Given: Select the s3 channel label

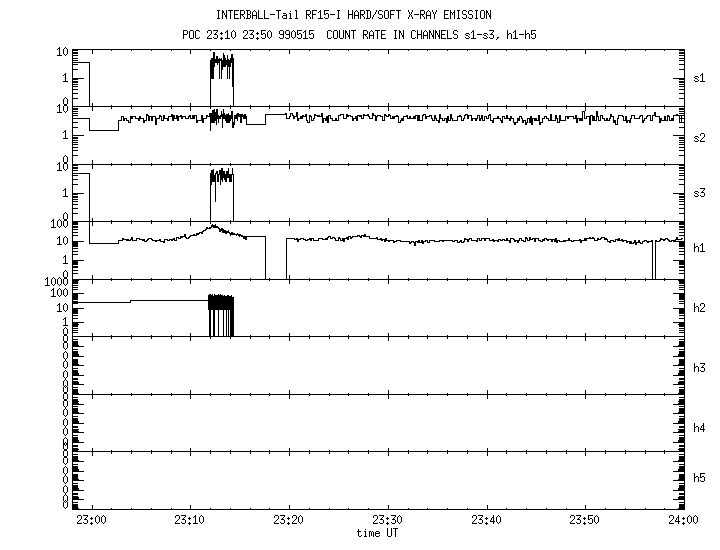Looking at the screenshot, I should [x=700, y=193].
